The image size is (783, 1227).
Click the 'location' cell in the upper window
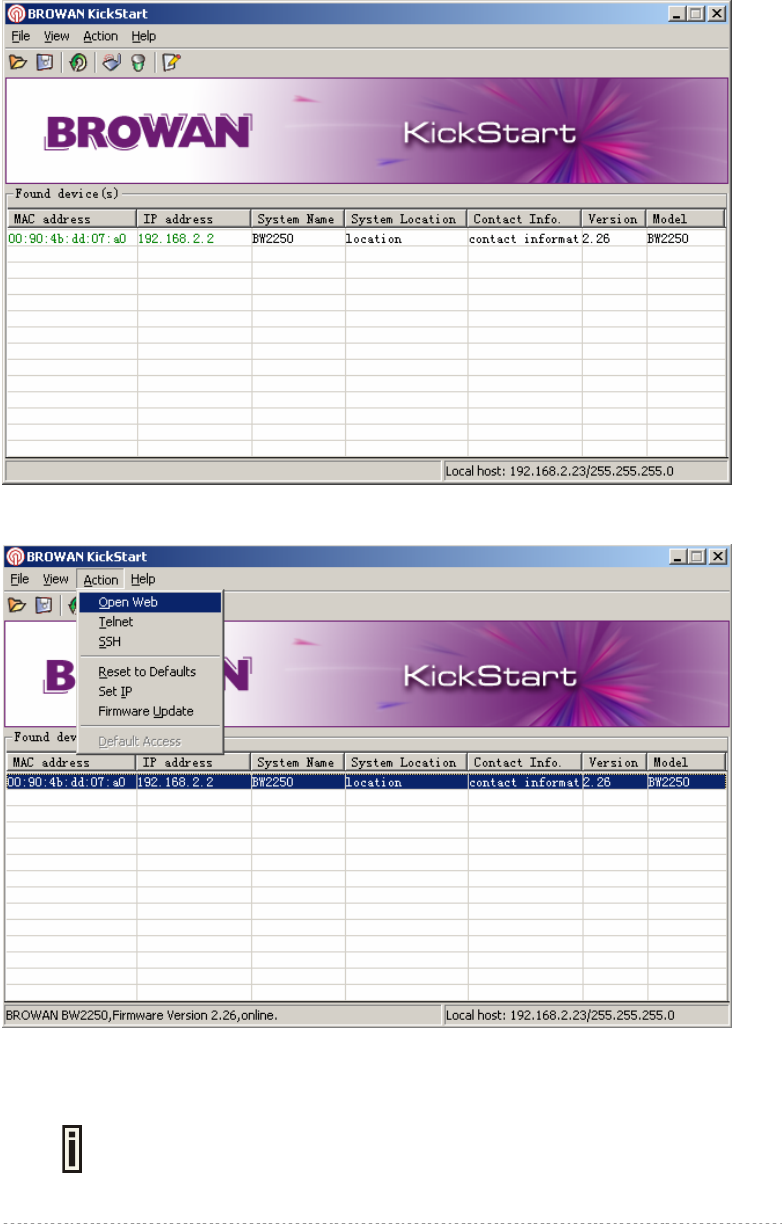[x=374, y=239]
